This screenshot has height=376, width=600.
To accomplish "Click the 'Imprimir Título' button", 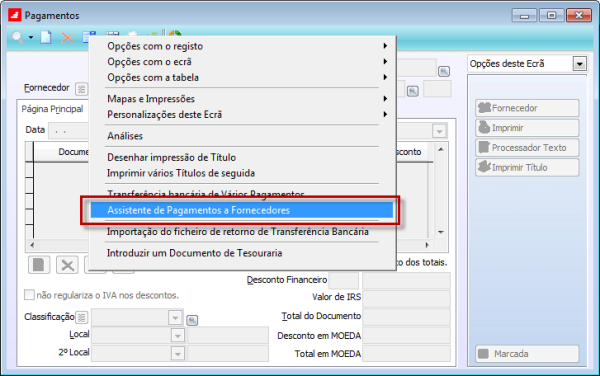I will pos(527,168).
